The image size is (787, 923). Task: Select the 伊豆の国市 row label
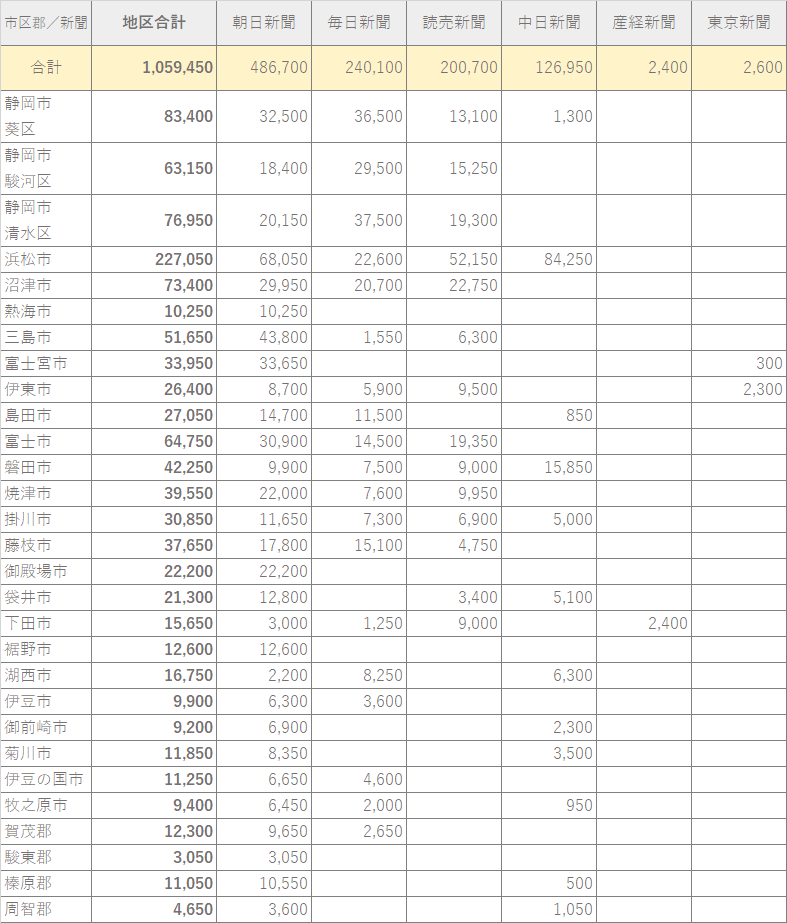tap(46, 779)
